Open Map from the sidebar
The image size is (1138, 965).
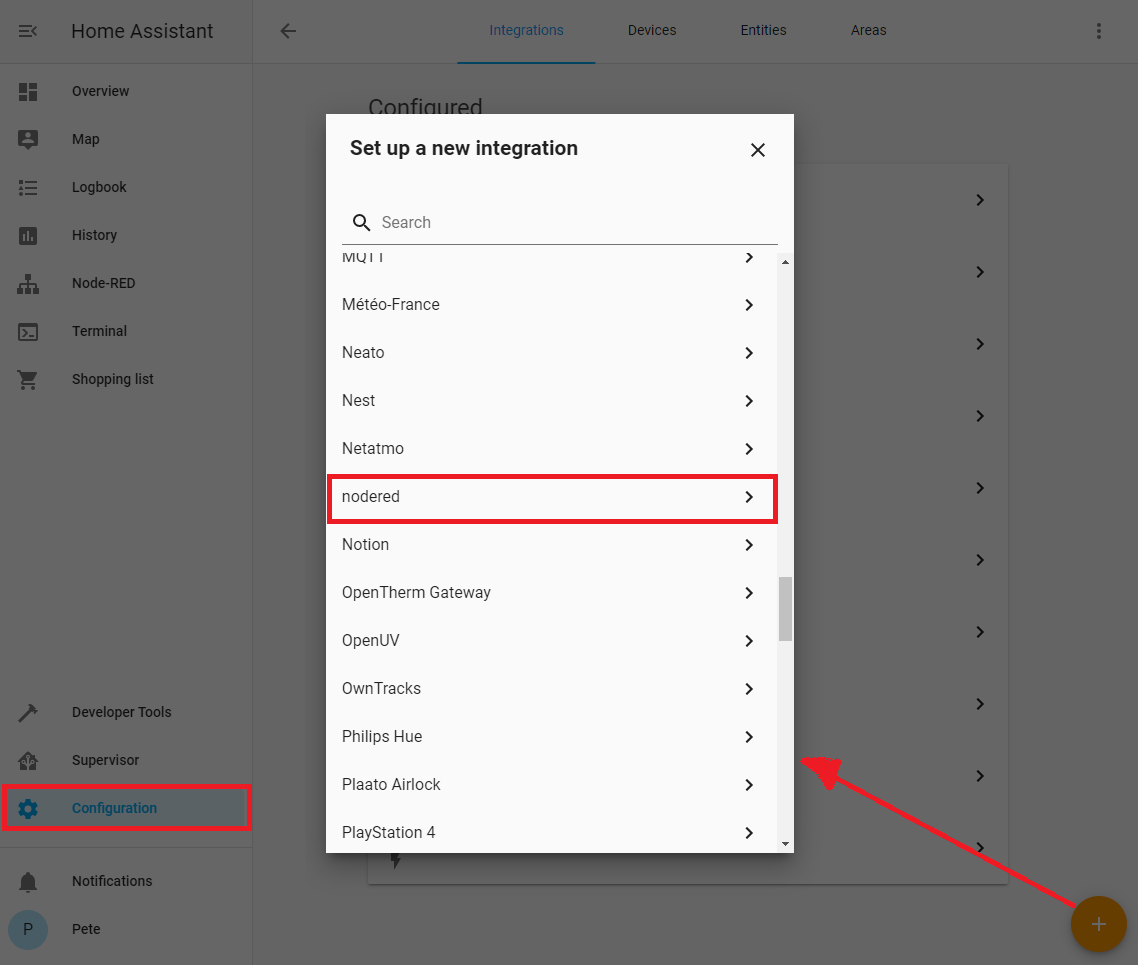click(x=126, y=139)
